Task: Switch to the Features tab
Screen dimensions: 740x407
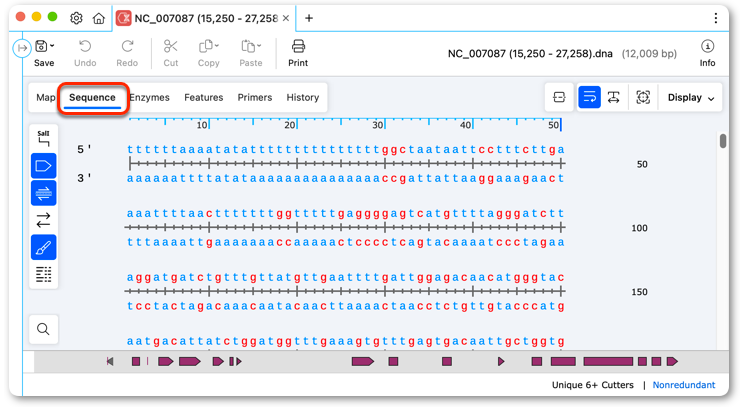Action: [x=203, y=97]
